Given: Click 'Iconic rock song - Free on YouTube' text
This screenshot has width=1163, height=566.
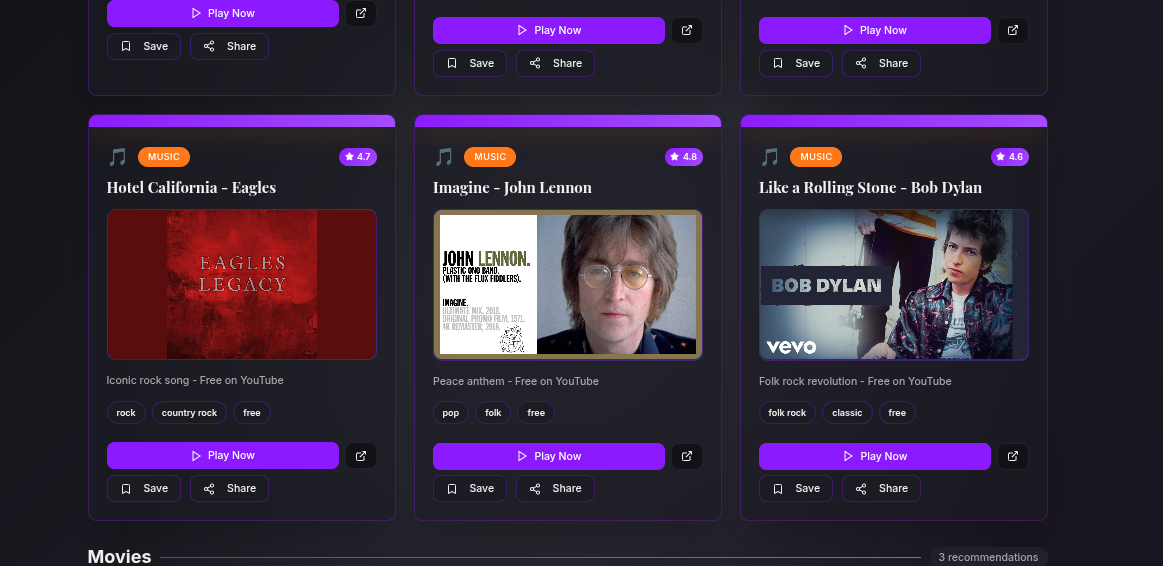Looking at the screenshot, I should pyautogui.click(x=195, y=380).
